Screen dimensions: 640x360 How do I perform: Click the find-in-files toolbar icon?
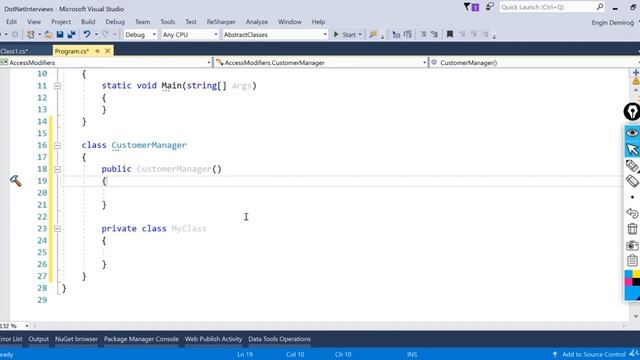pyautogui.click(x=373, y=35)
